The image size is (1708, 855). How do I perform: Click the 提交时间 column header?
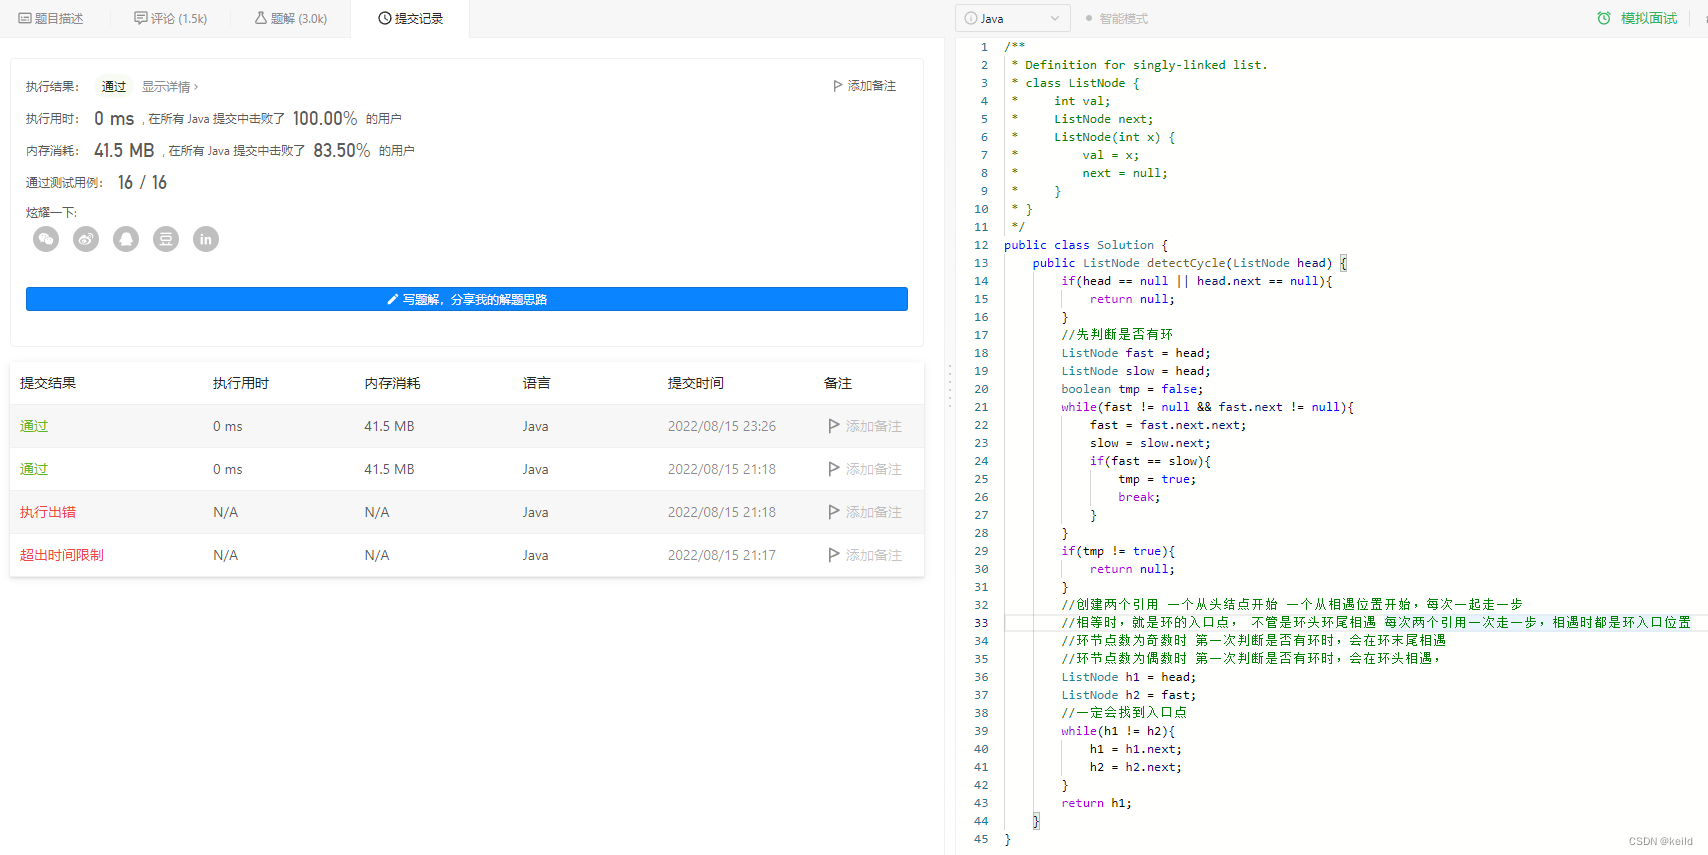click(x=696, y=383)
